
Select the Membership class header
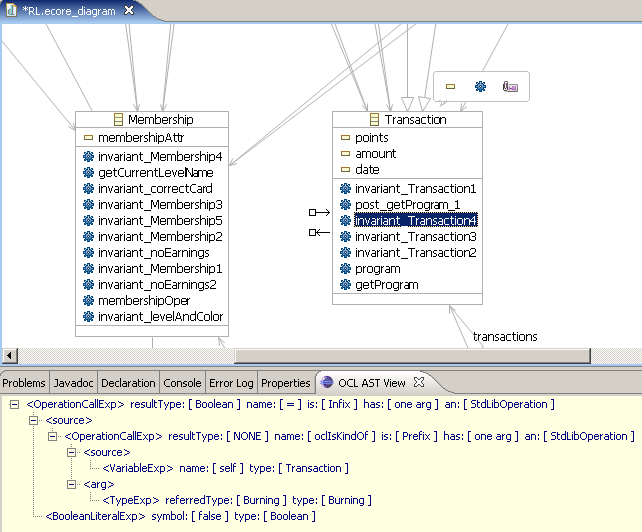[152, 120]
